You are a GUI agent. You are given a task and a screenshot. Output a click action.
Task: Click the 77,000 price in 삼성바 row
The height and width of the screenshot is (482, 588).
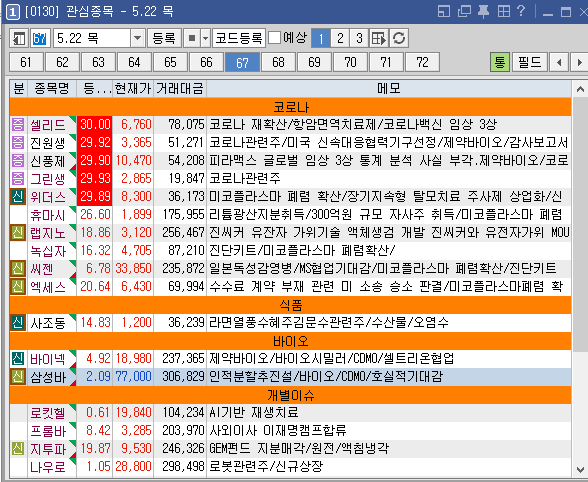coord(134,376)
